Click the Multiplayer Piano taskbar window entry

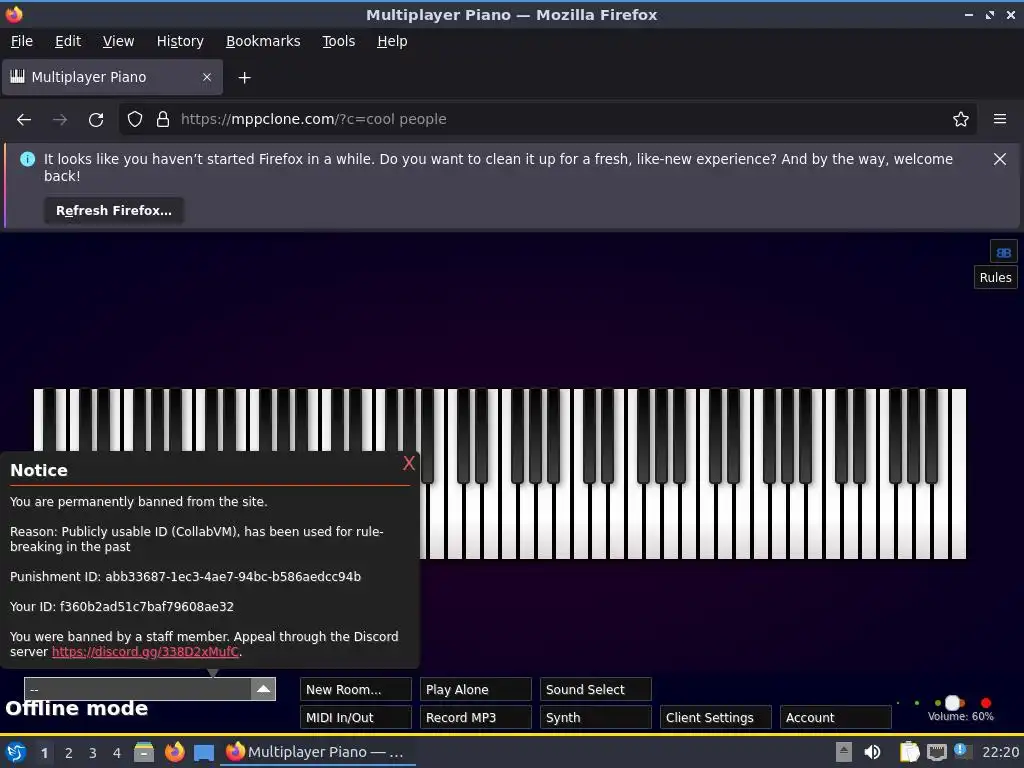tap(317, 752)
